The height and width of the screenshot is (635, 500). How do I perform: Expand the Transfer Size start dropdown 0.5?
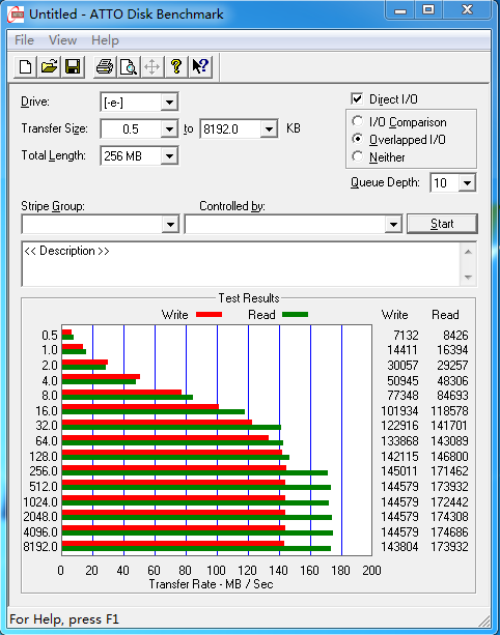coord(169,129)
